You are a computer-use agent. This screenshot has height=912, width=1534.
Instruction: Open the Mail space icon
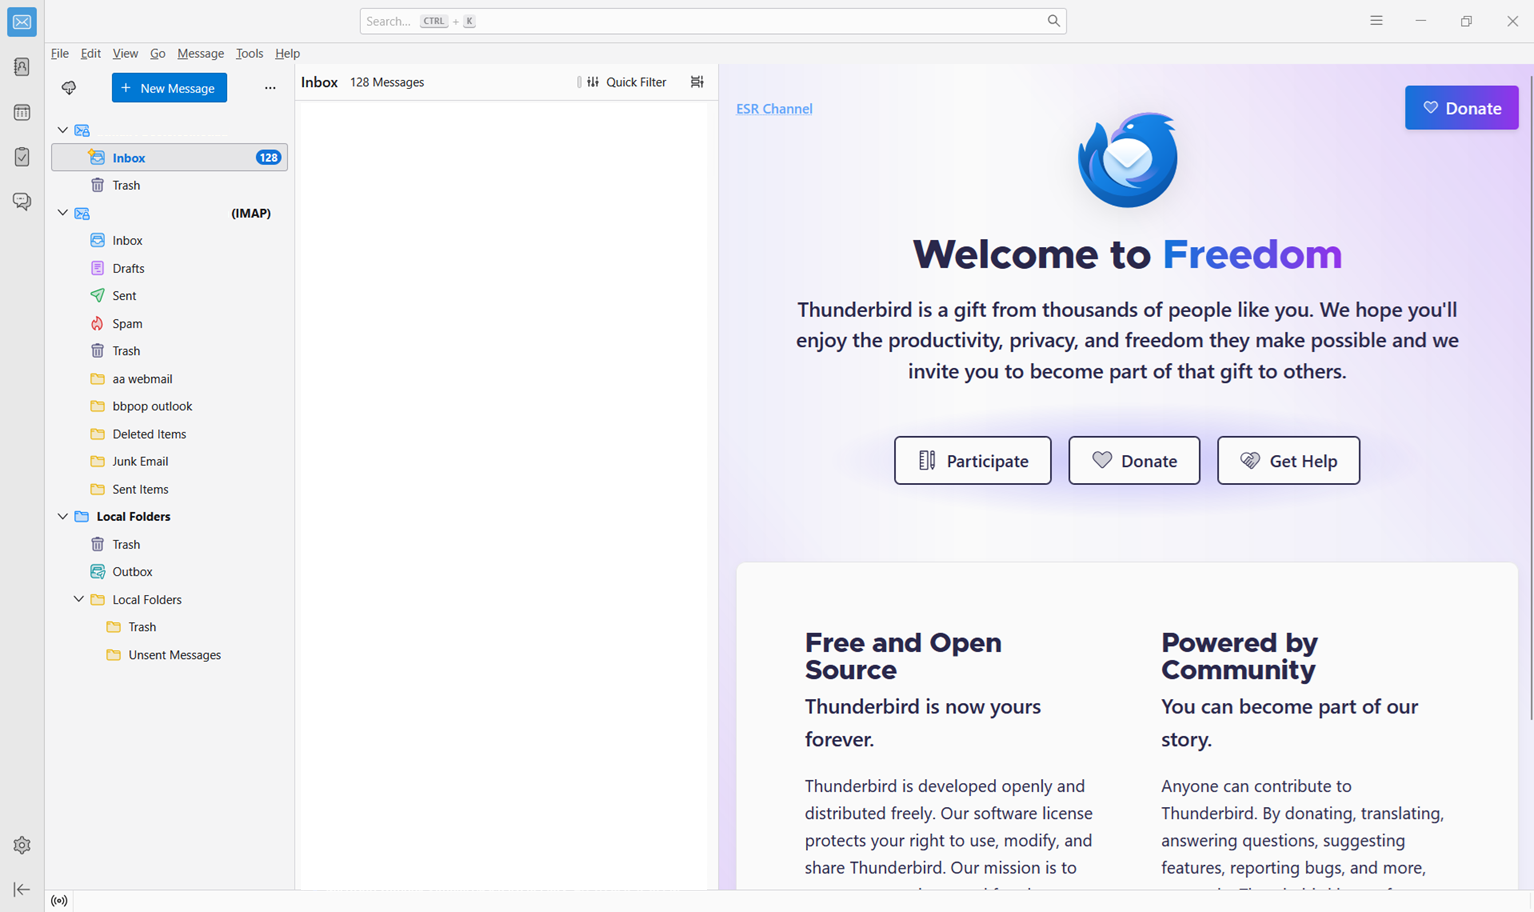click(22, 22)
